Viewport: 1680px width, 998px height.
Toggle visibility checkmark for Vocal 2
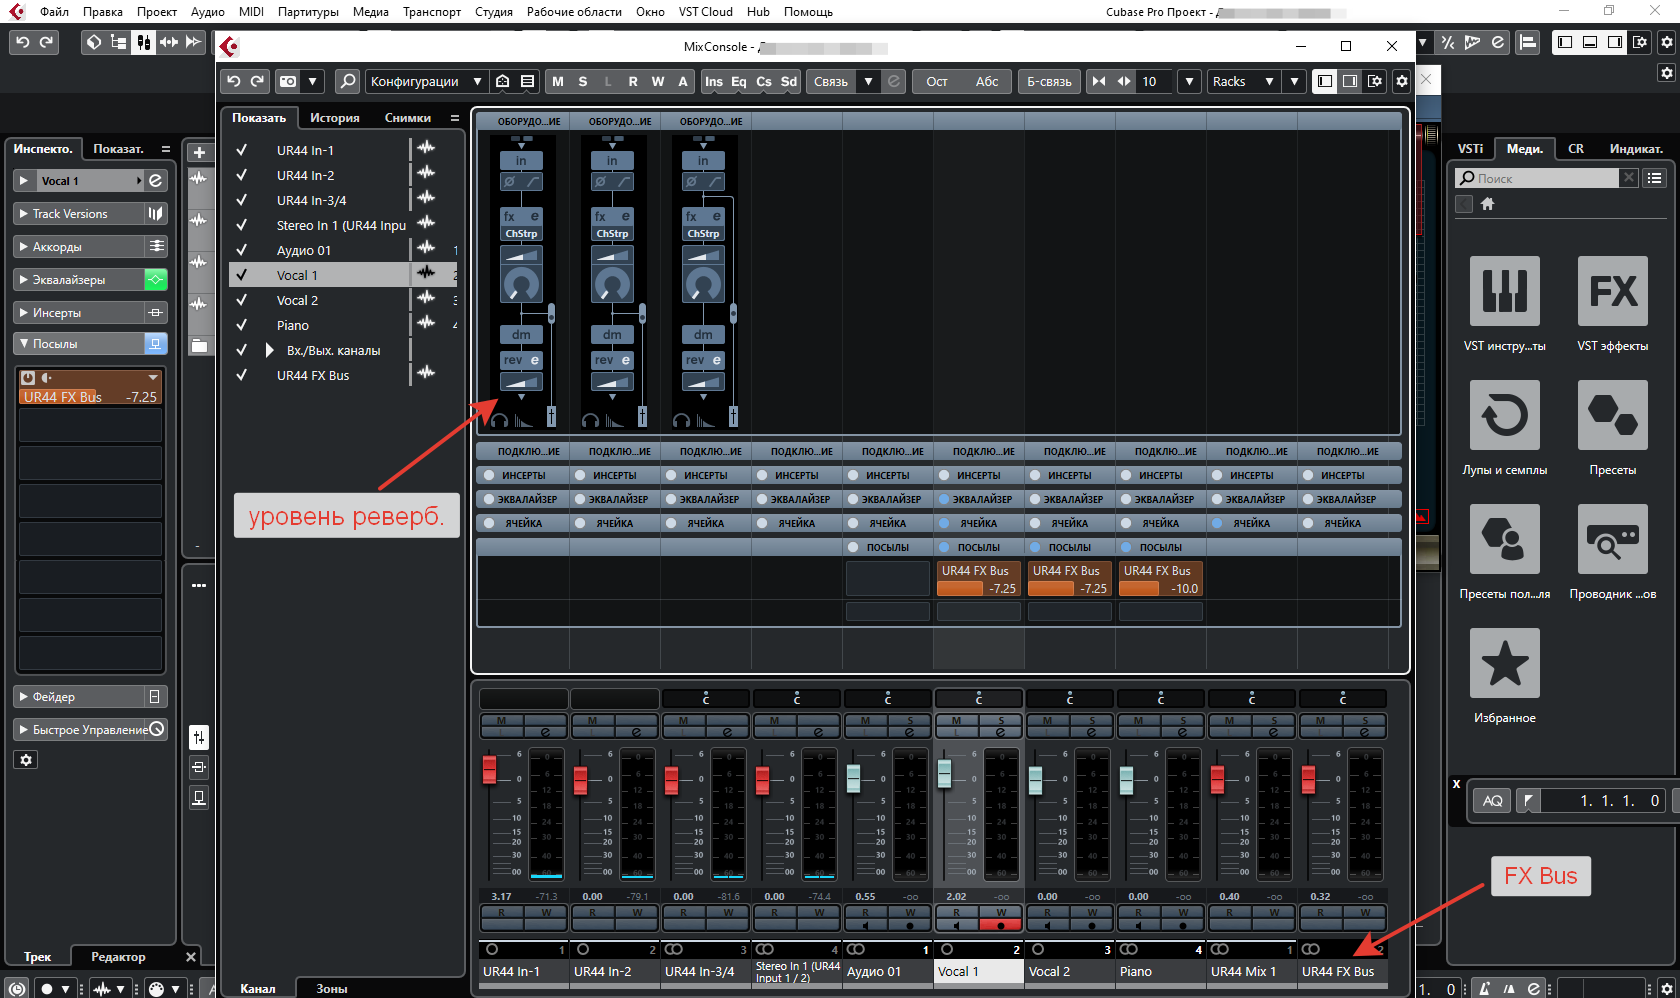pos(241,300)
